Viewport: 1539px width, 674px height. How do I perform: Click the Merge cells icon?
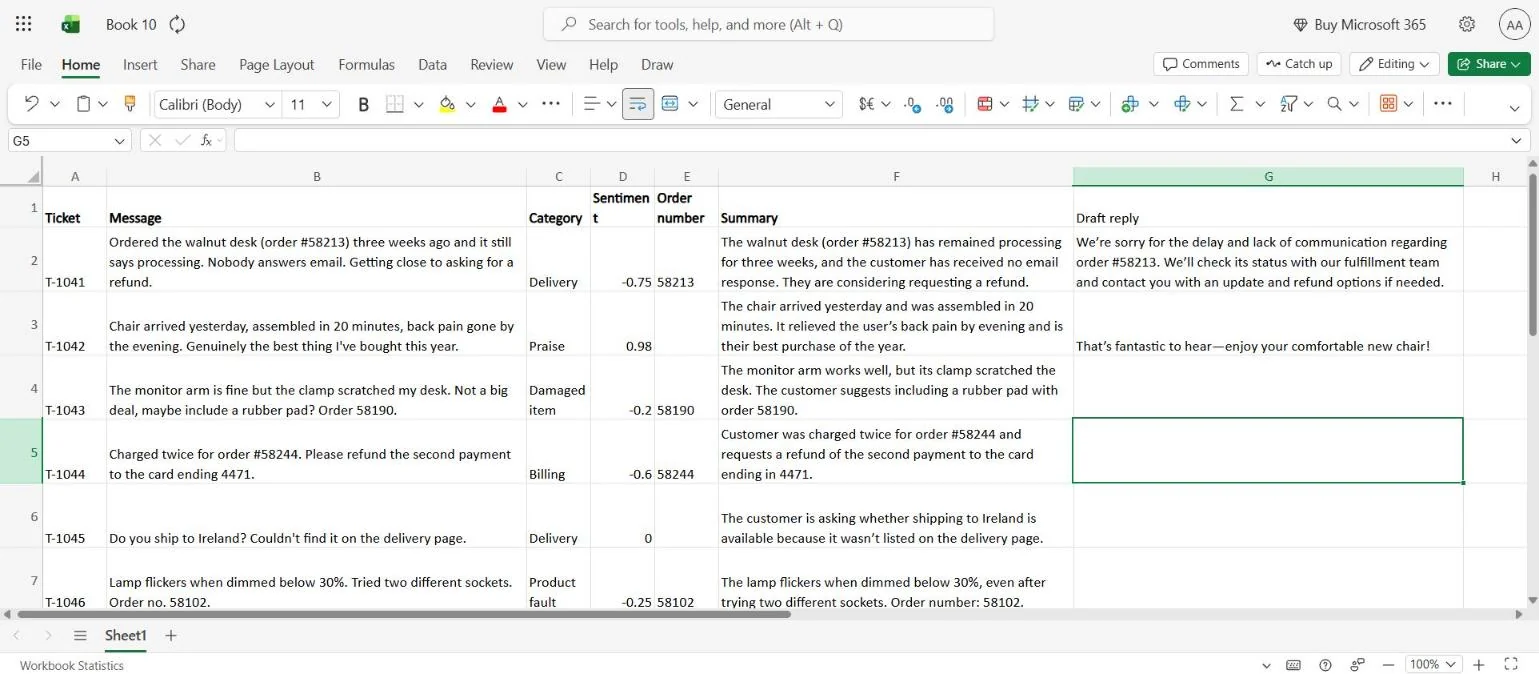(x=669, y=104)
